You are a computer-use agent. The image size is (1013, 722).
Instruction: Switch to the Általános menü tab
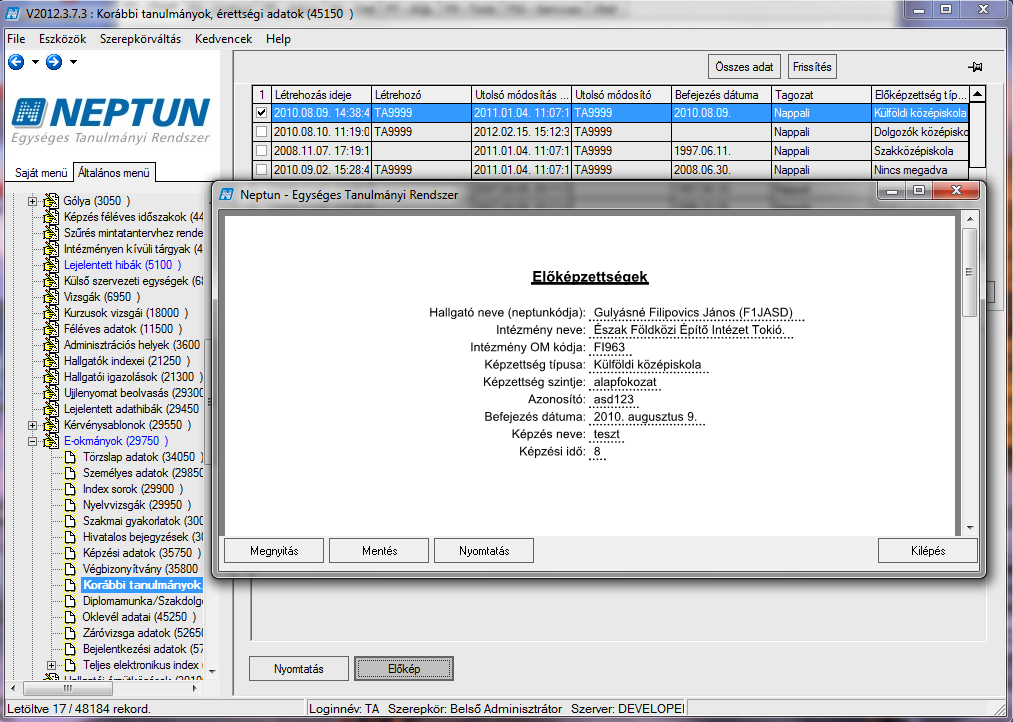(x=114, y=172)
